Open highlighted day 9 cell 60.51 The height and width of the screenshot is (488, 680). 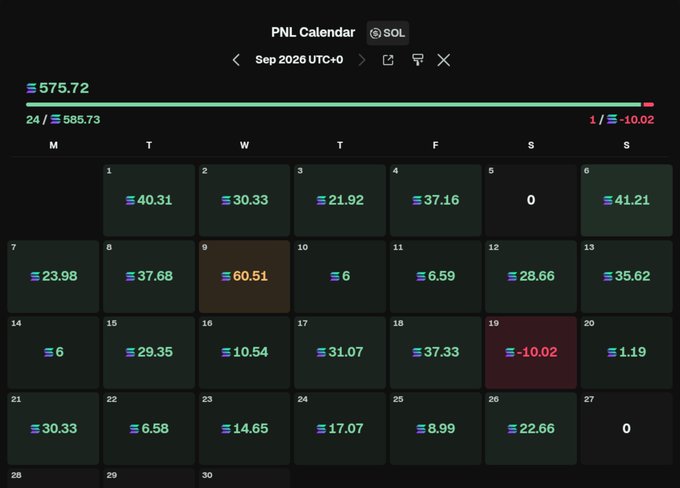[x=245, y=276]
